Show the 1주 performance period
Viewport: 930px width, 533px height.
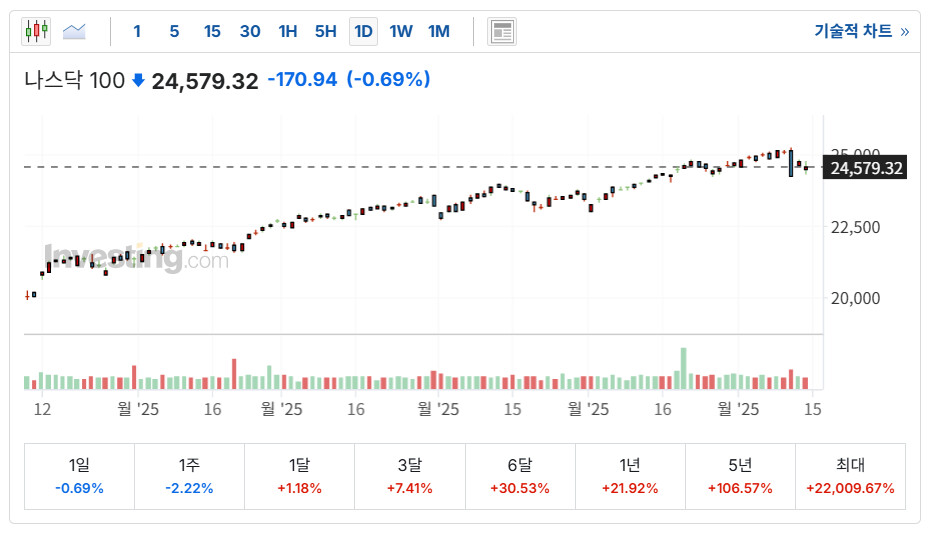[189, 476]
